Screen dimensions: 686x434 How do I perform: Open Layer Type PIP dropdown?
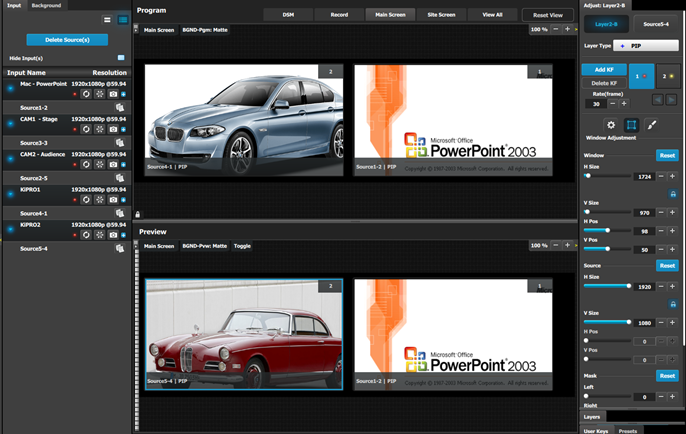(x=646, y=46)
